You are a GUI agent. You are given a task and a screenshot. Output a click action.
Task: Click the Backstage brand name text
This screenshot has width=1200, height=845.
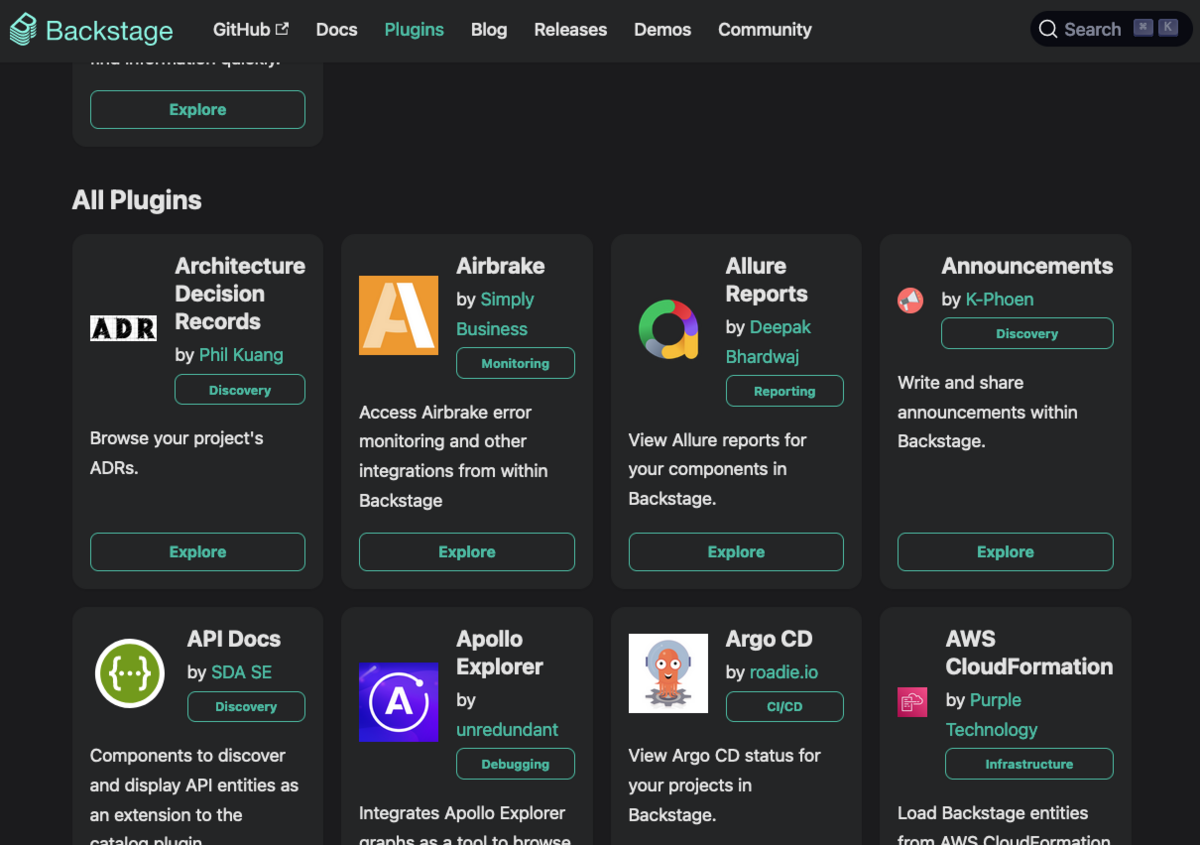click(x=109, y=31)
